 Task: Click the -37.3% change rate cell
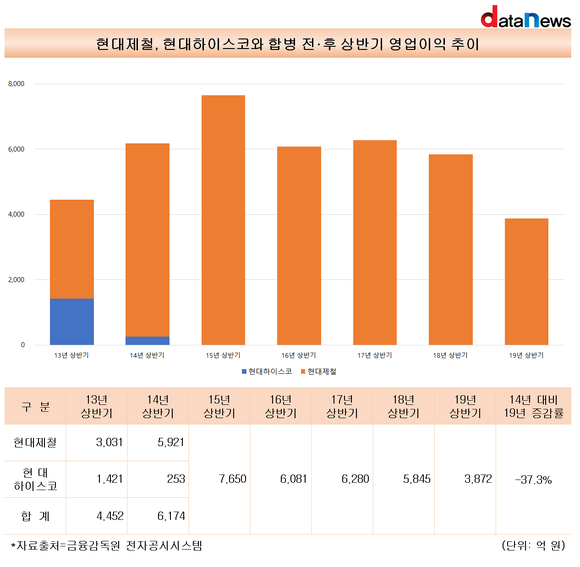(533, 480)
